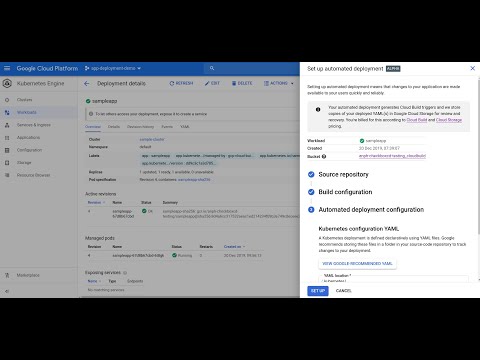
Task: Sort active revisions by Revision column
Action: [96, 202]
